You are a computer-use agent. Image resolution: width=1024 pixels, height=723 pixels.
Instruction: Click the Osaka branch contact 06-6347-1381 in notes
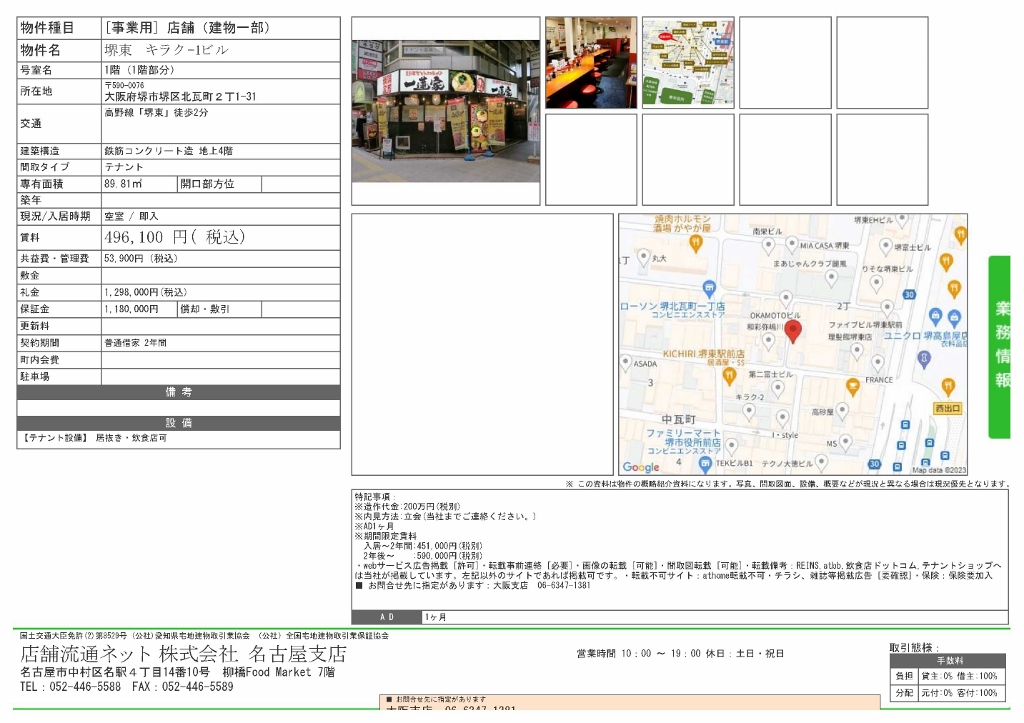click(x=563, y=585)
